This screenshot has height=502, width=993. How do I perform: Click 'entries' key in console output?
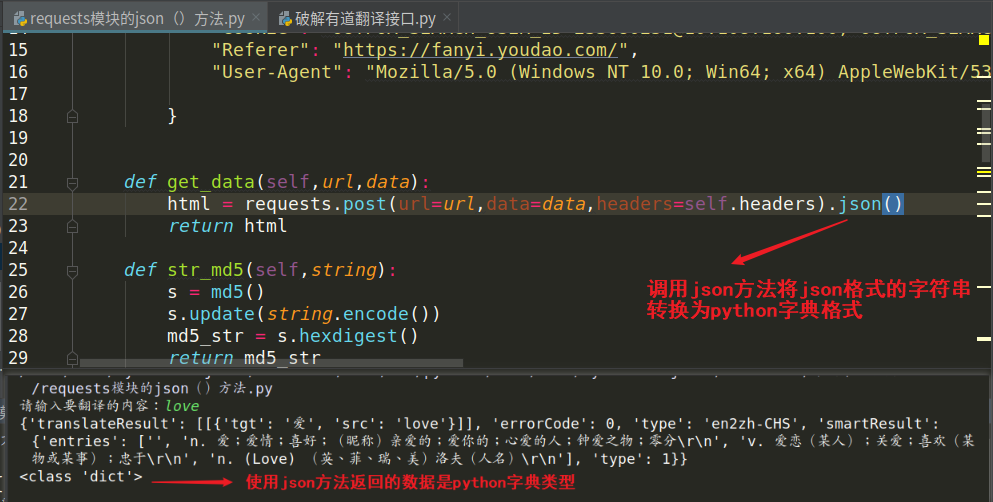tap(82, 441)
